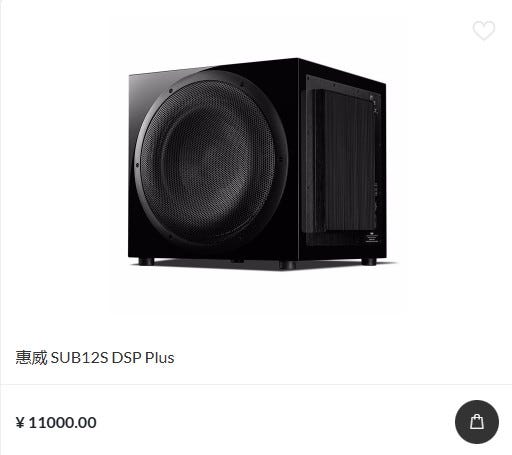Click the yen currency symbol beside the price
This screenshot has height=455, width=512.
20,423
